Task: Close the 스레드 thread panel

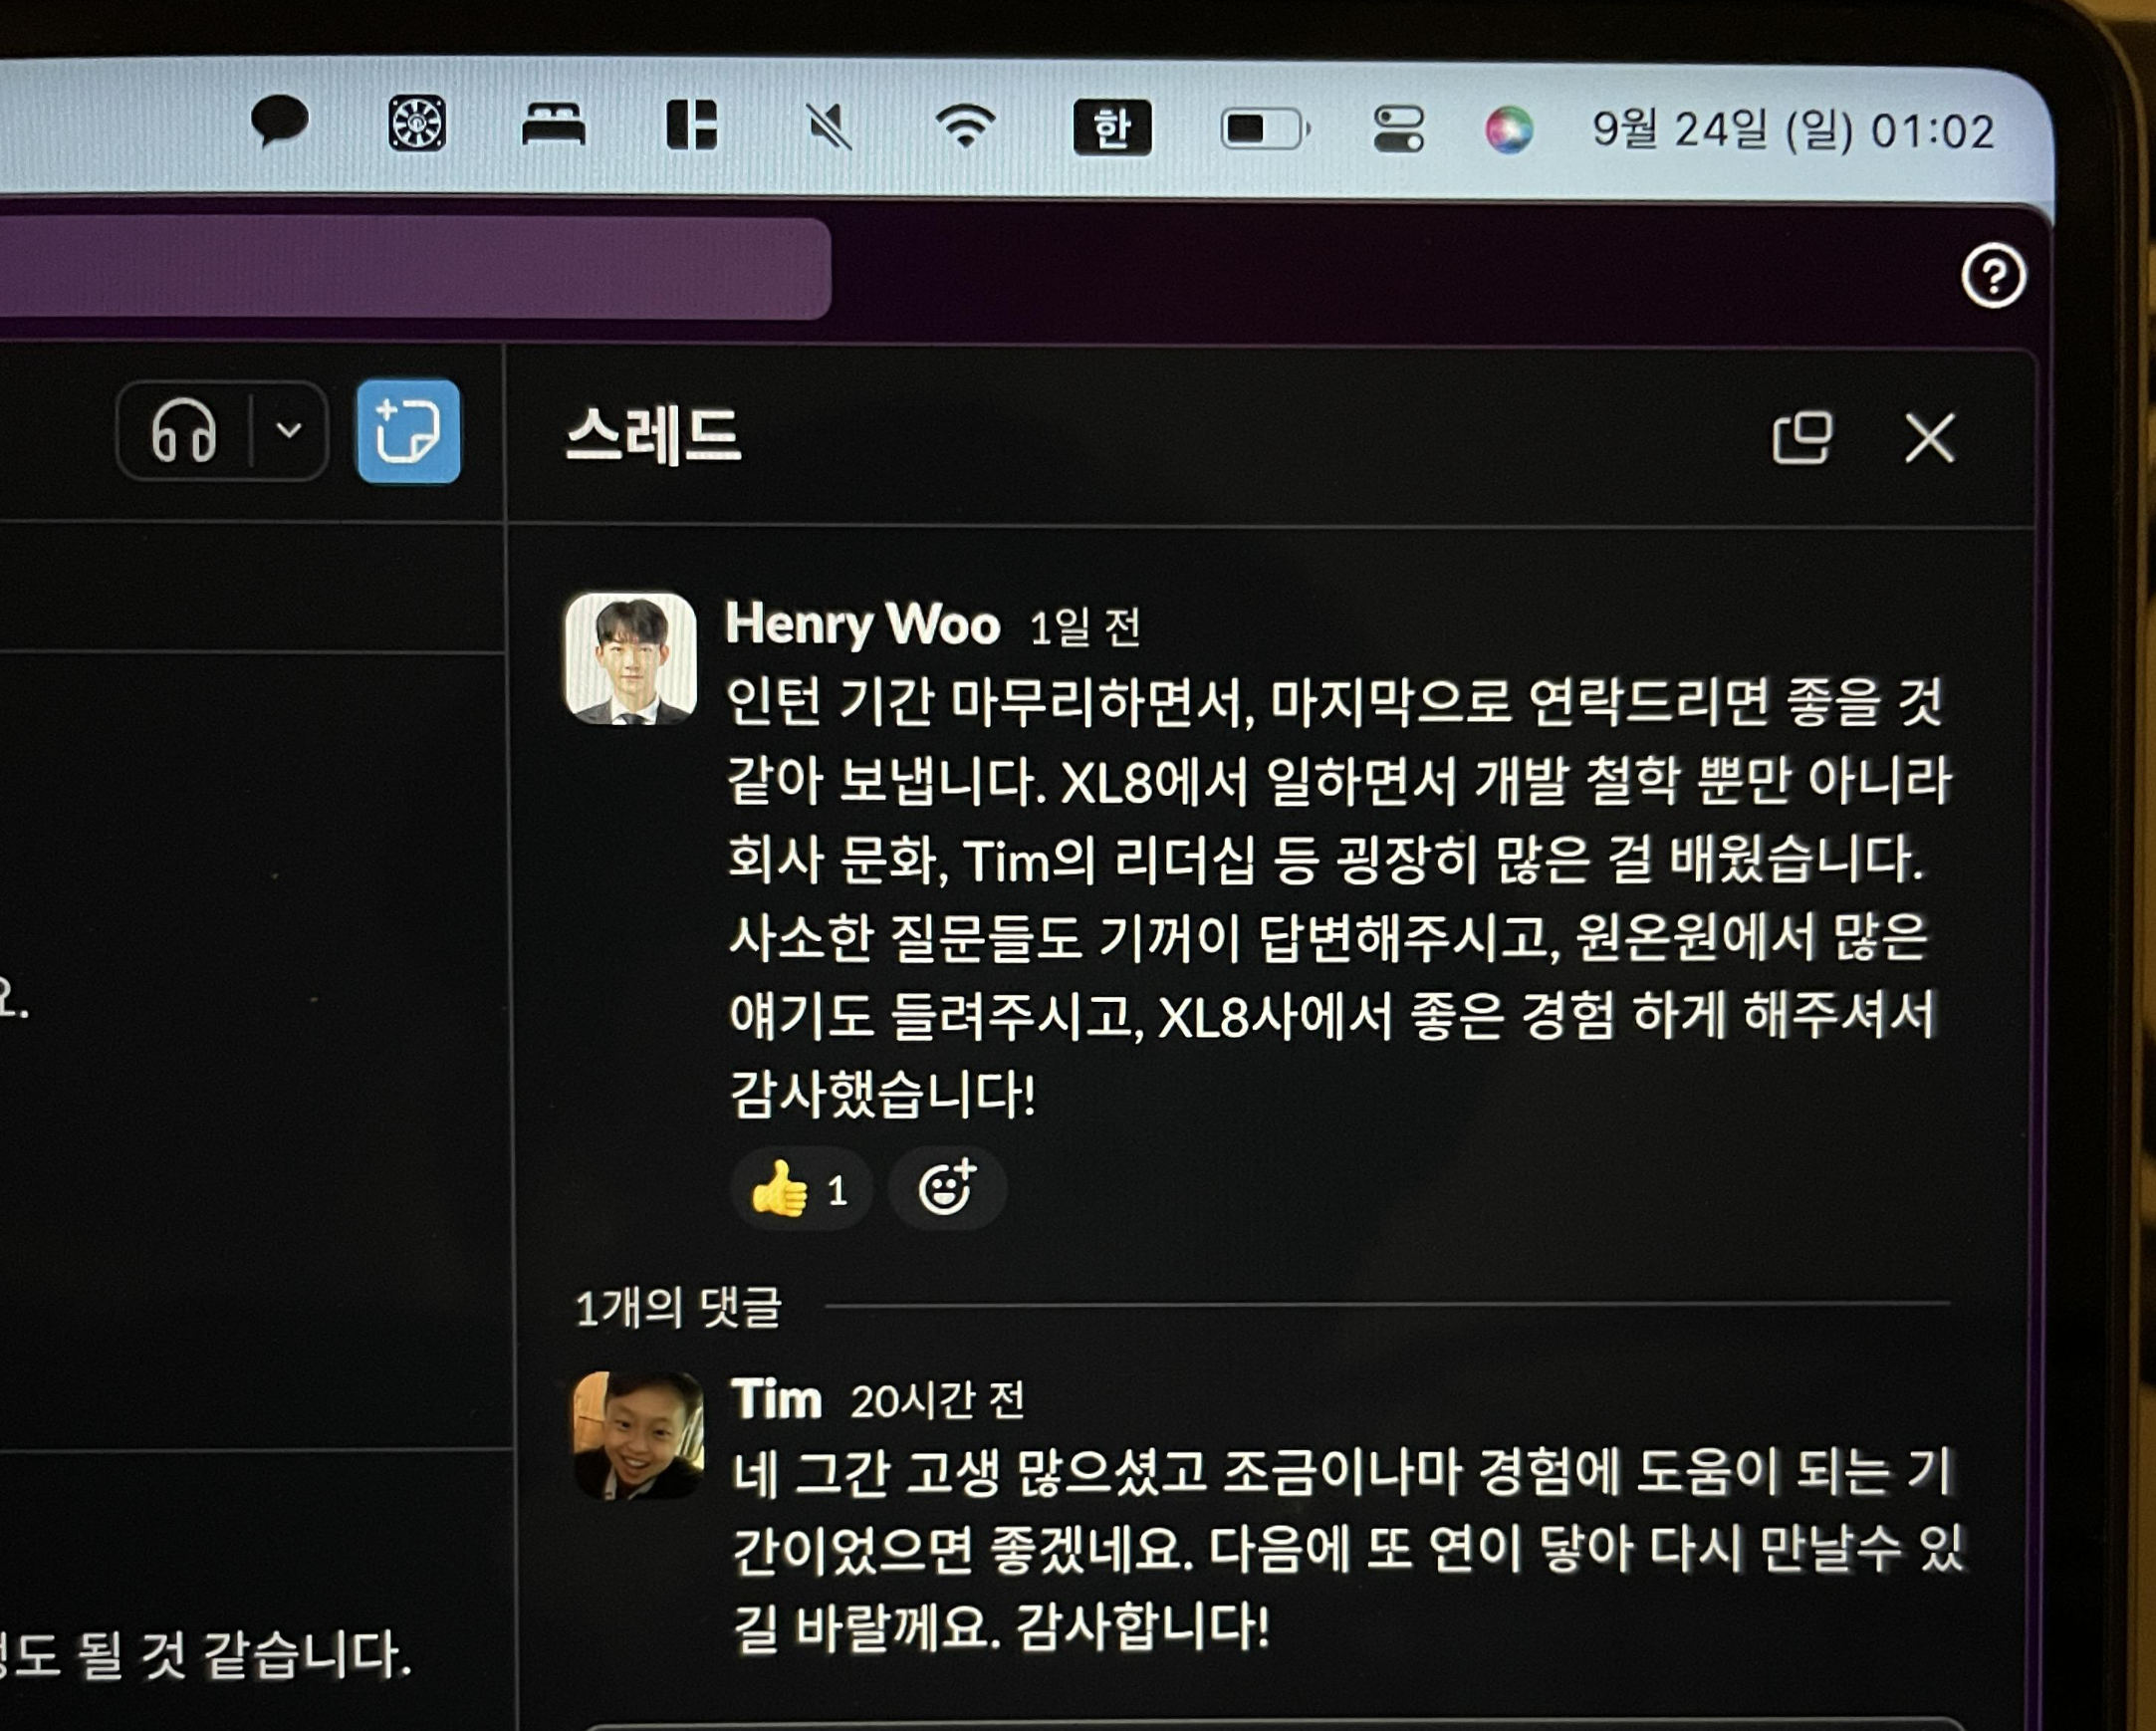Action: [x=1929, y=438]
